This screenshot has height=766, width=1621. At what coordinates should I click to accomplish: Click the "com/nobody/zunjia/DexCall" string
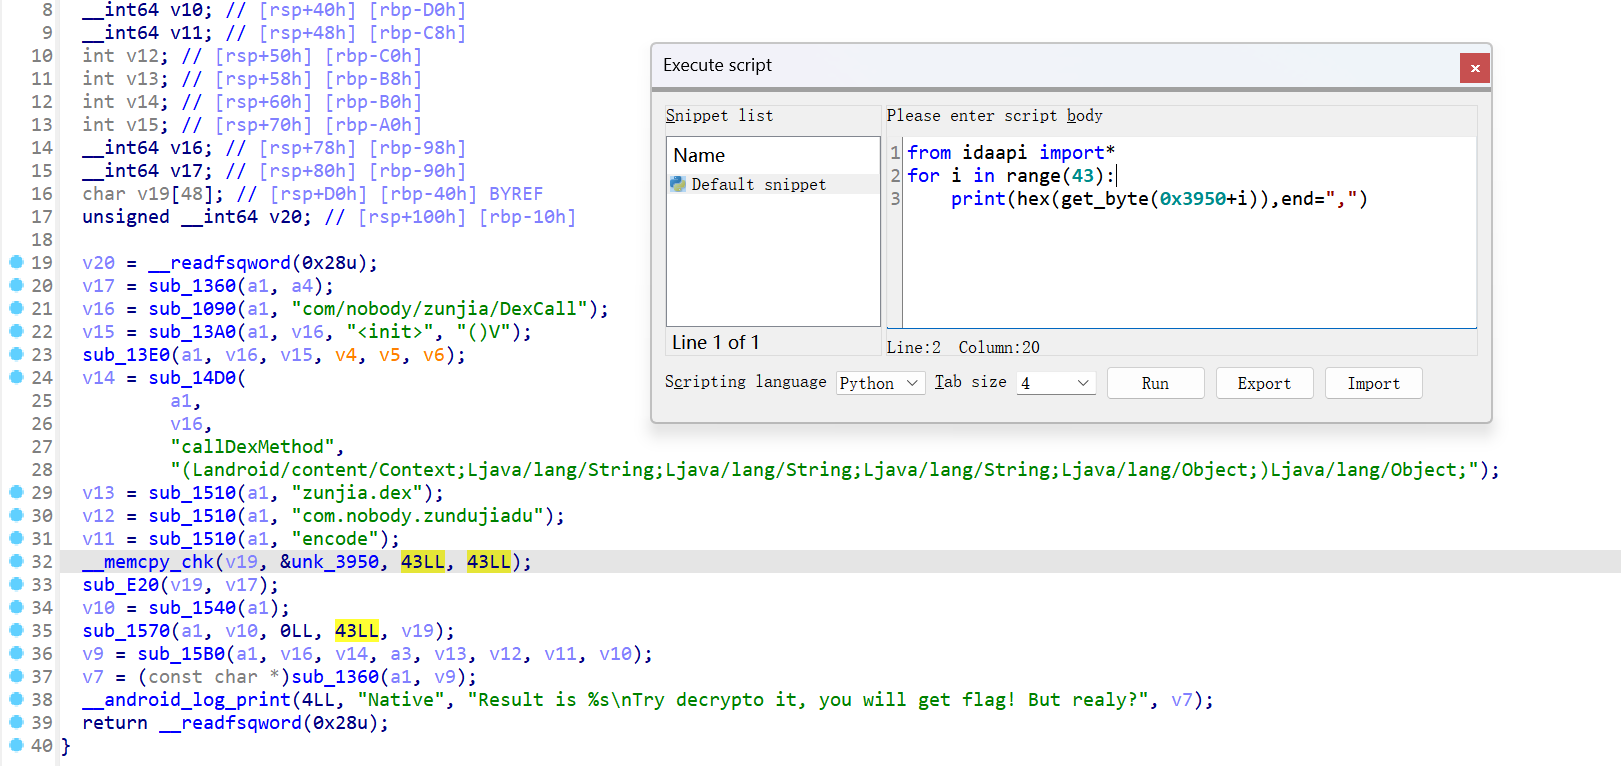coord(439,309)
